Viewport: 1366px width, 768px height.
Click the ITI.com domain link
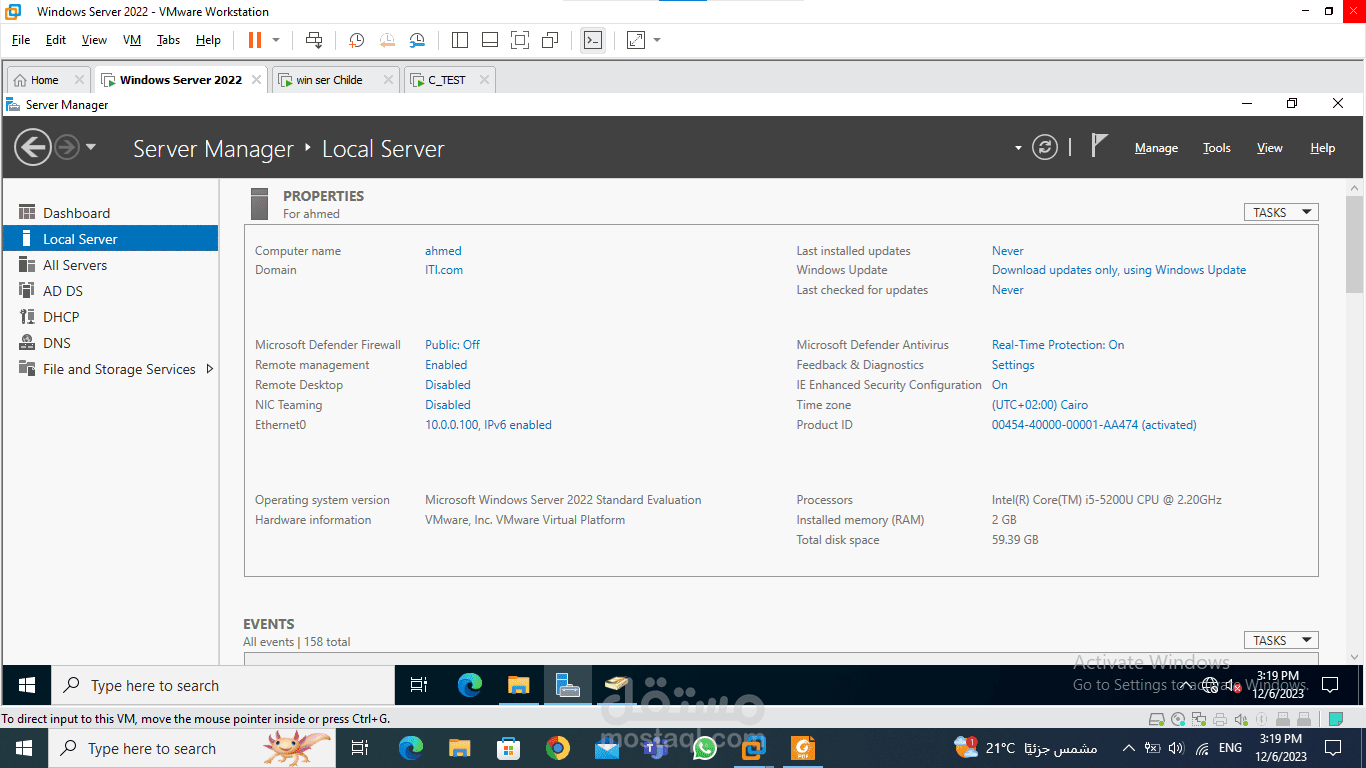coord(444,270)
